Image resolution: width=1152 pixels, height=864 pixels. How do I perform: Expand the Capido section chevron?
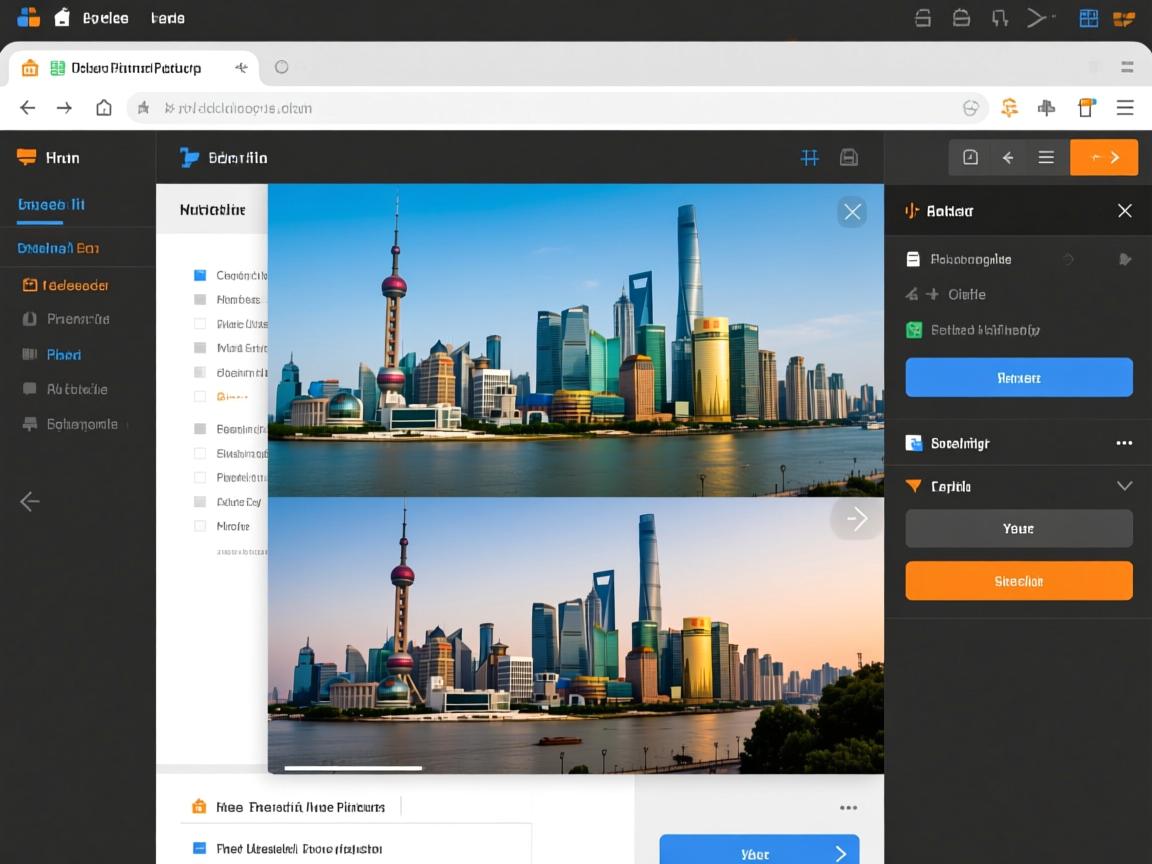[x=1124, y=486]
